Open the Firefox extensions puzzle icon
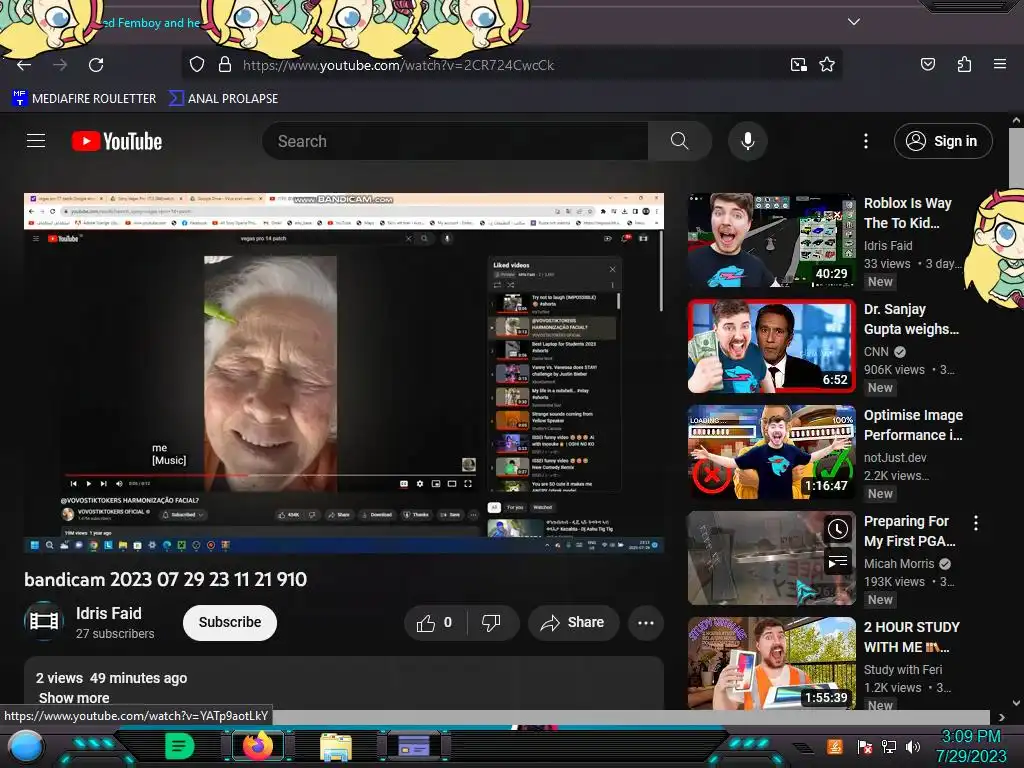 tap(964, 65)
